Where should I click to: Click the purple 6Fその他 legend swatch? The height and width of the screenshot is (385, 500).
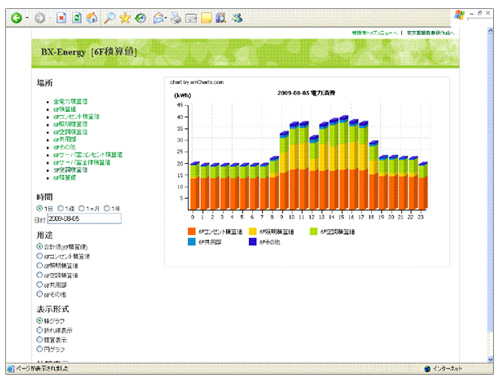253,242
